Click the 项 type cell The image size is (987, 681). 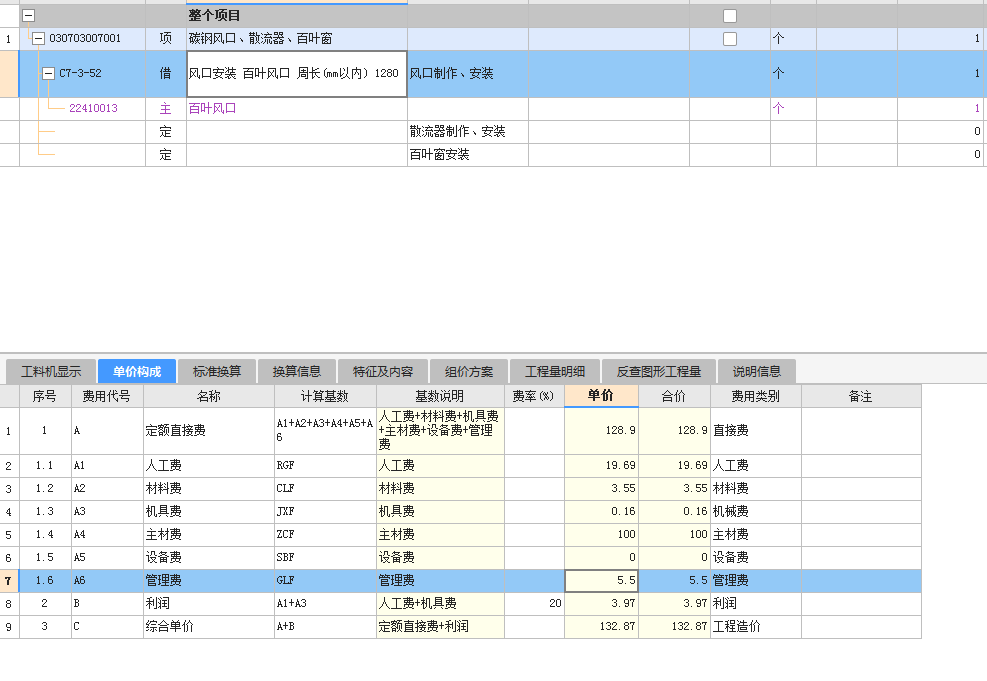click(x=166, y=38)
